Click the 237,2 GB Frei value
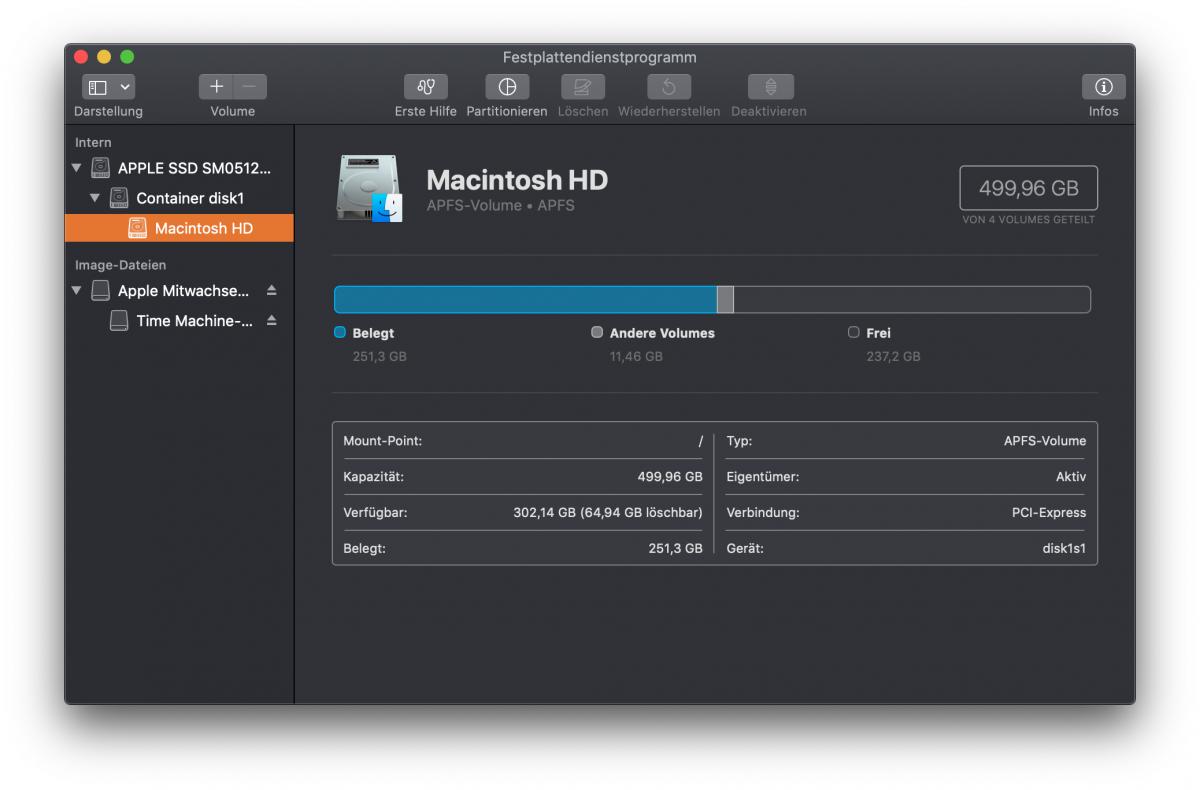 (x=893, y=356)
